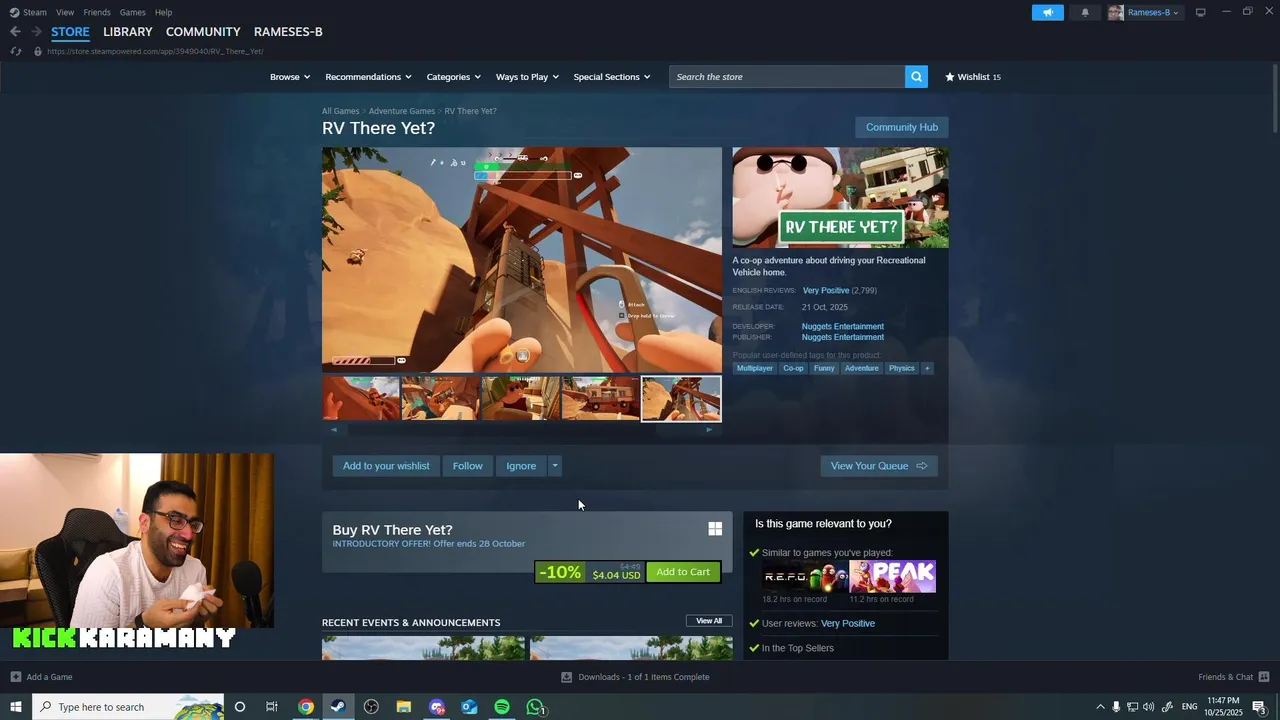Open the Games menu
The image size is (1280, 720).
[x=132, y=12]
